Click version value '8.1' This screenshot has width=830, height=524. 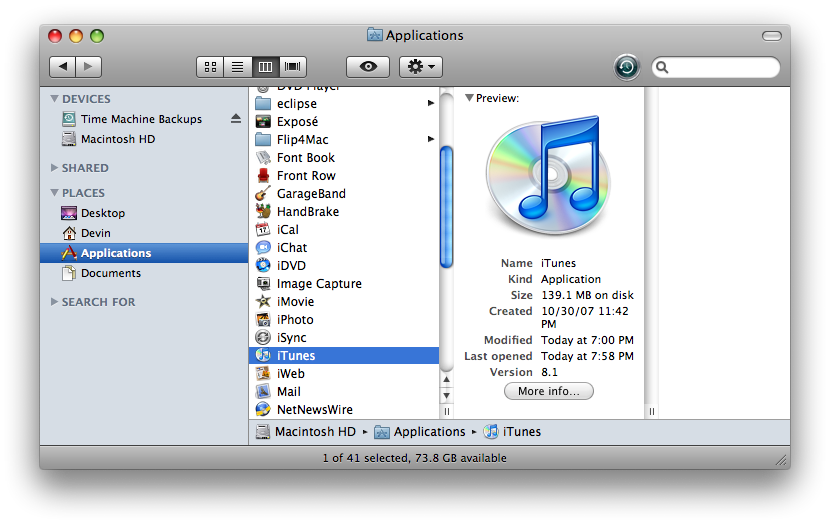click(x=549, y=372)
